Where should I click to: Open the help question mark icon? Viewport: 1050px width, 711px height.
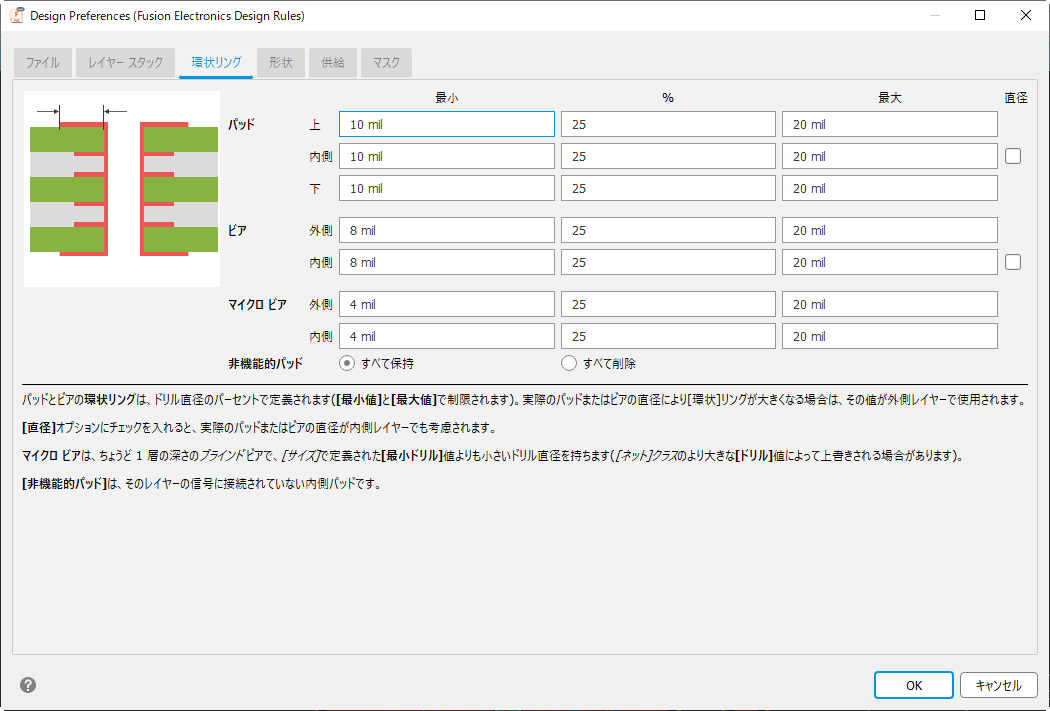(x=28, y=685)
